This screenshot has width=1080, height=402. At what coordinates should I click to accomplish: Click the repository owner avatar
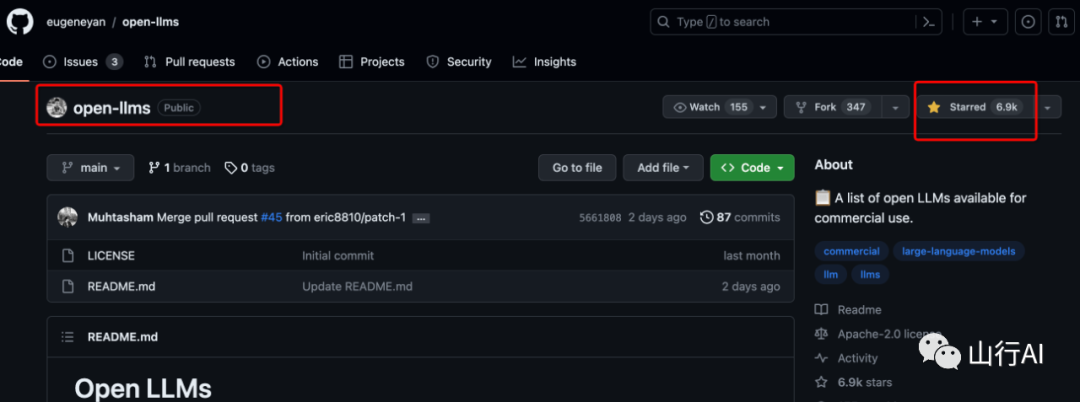click(x=56, y=107)
